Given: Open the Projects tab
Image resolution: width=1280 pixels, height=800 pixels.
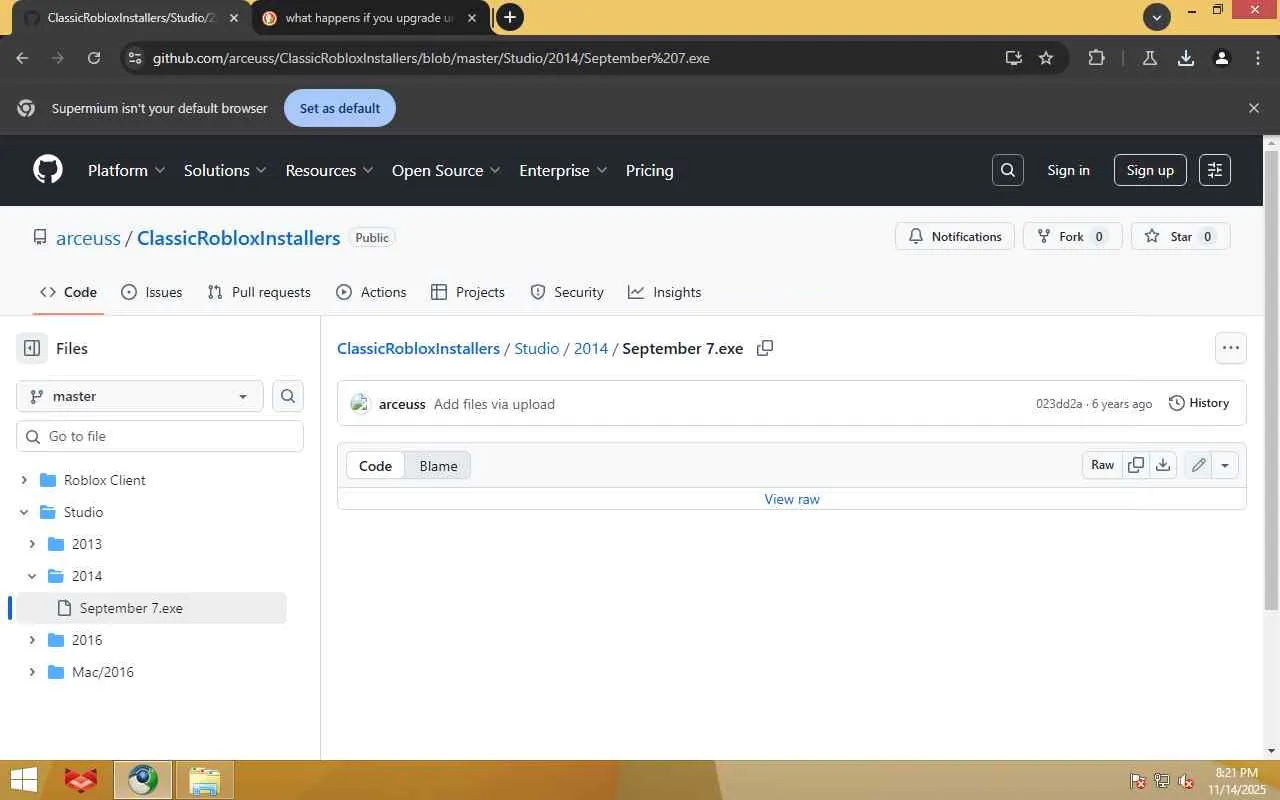Looking at the screenshot, I should 467,292.
